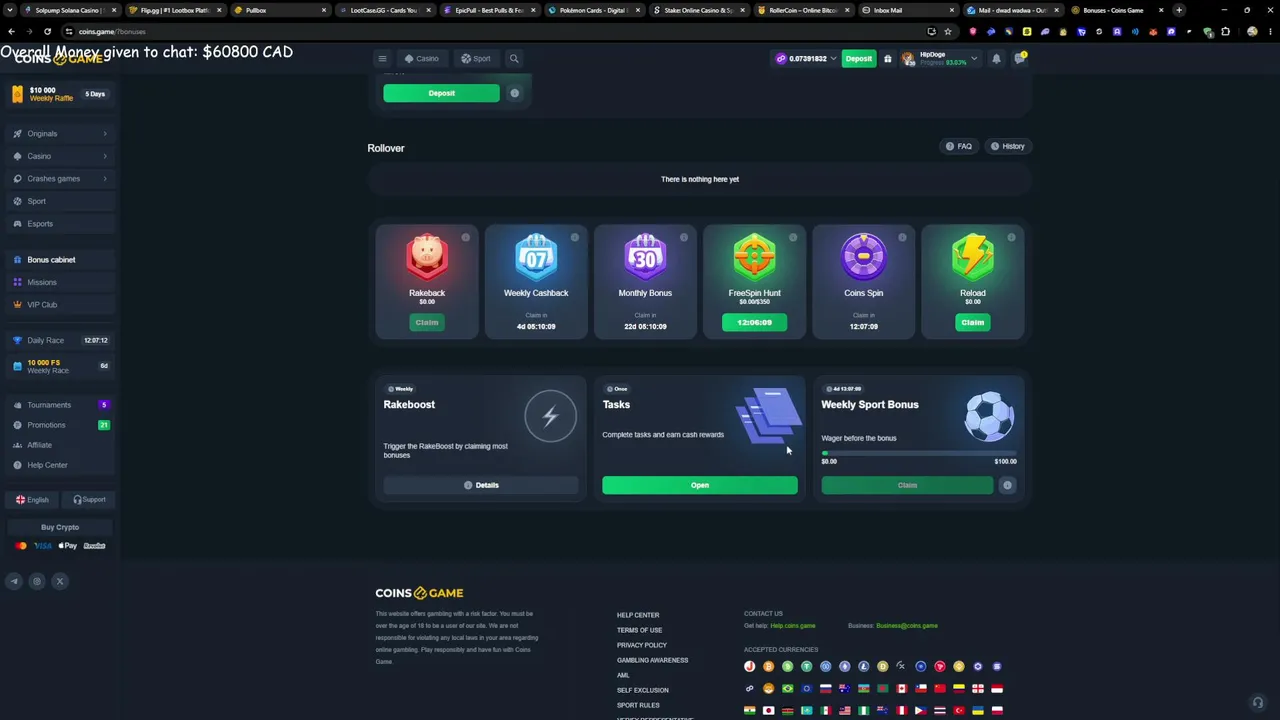Open the $10 000 Weekly Raffle banner

(60, 94)
